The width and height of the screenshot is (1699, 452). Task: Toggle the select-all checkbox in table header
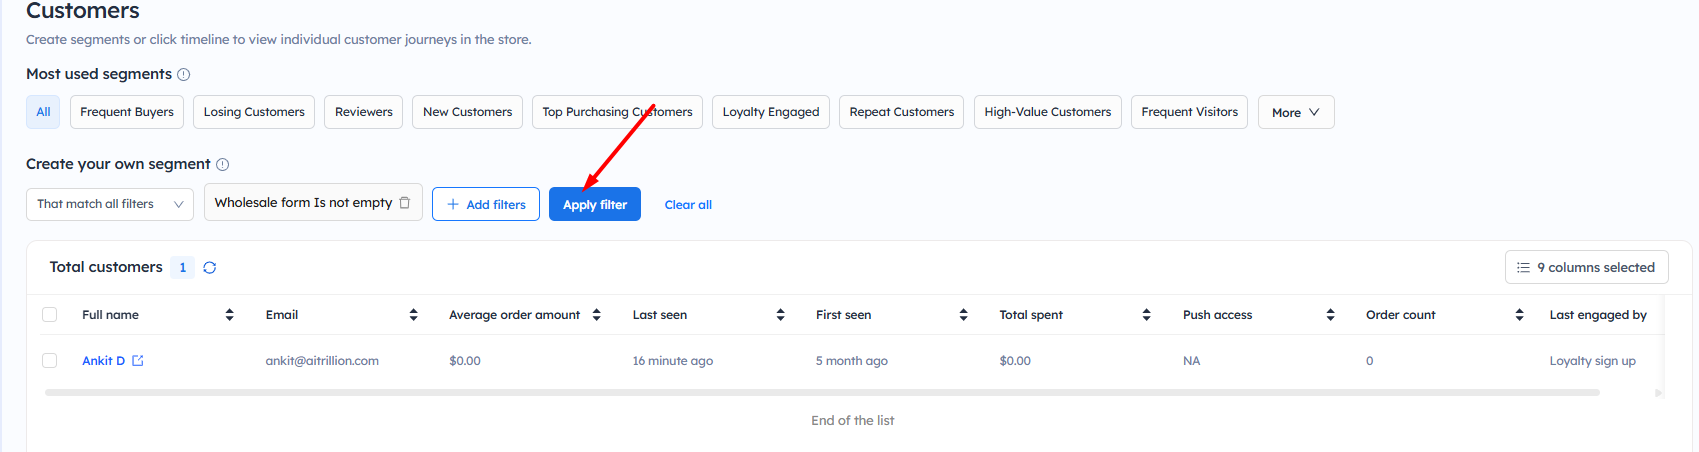tap(50, 315)
